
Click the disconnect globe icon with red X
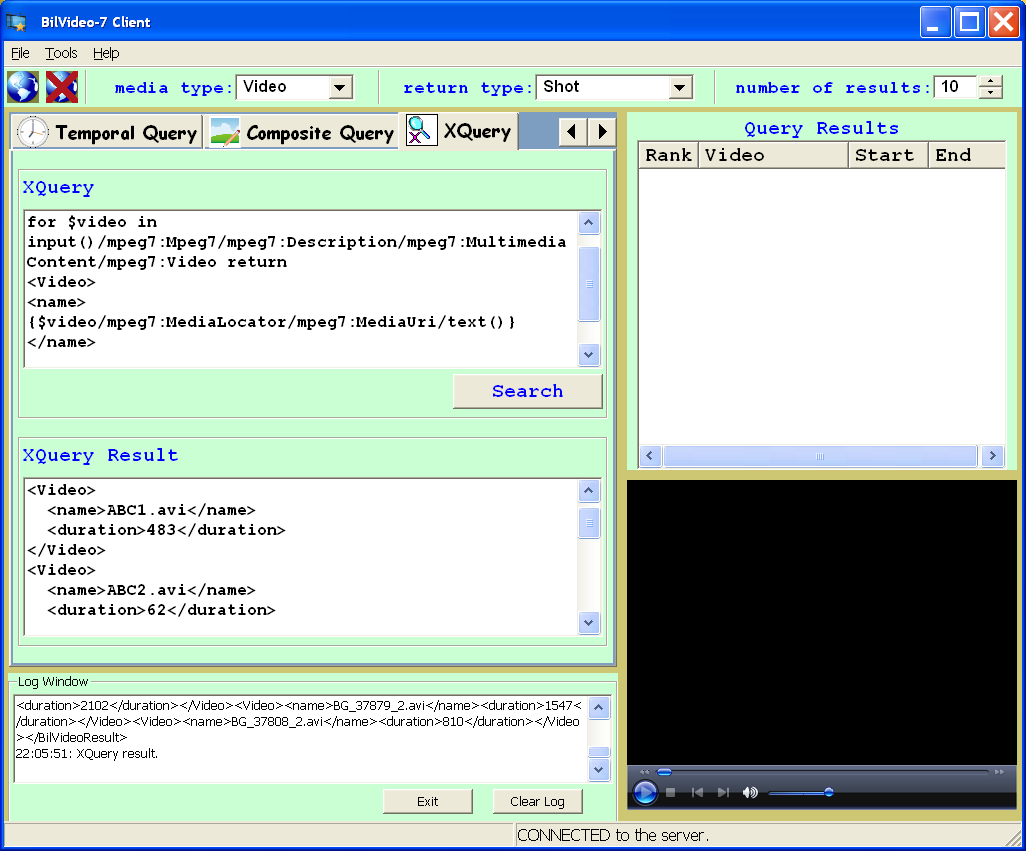point(62,87)
